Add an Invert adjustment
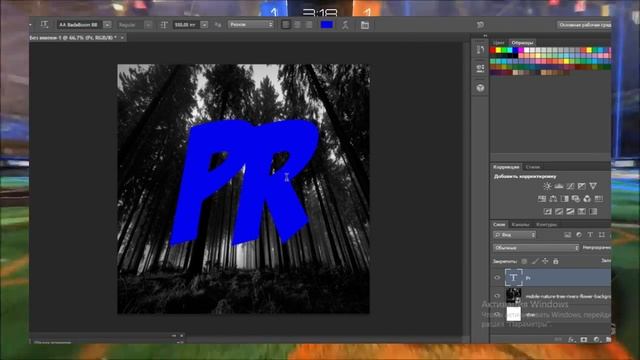This screenshot has width=640, height=360. click(x=548, y=211)
